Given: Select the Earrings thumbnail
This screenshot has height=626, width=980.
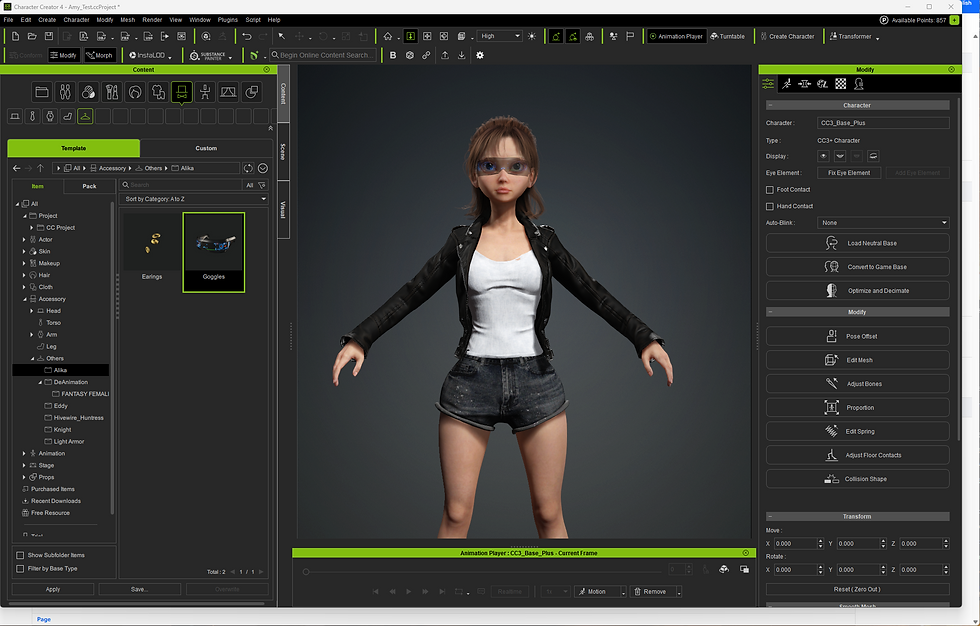Looking at the screenshot, I should click(x=152, y=249).
